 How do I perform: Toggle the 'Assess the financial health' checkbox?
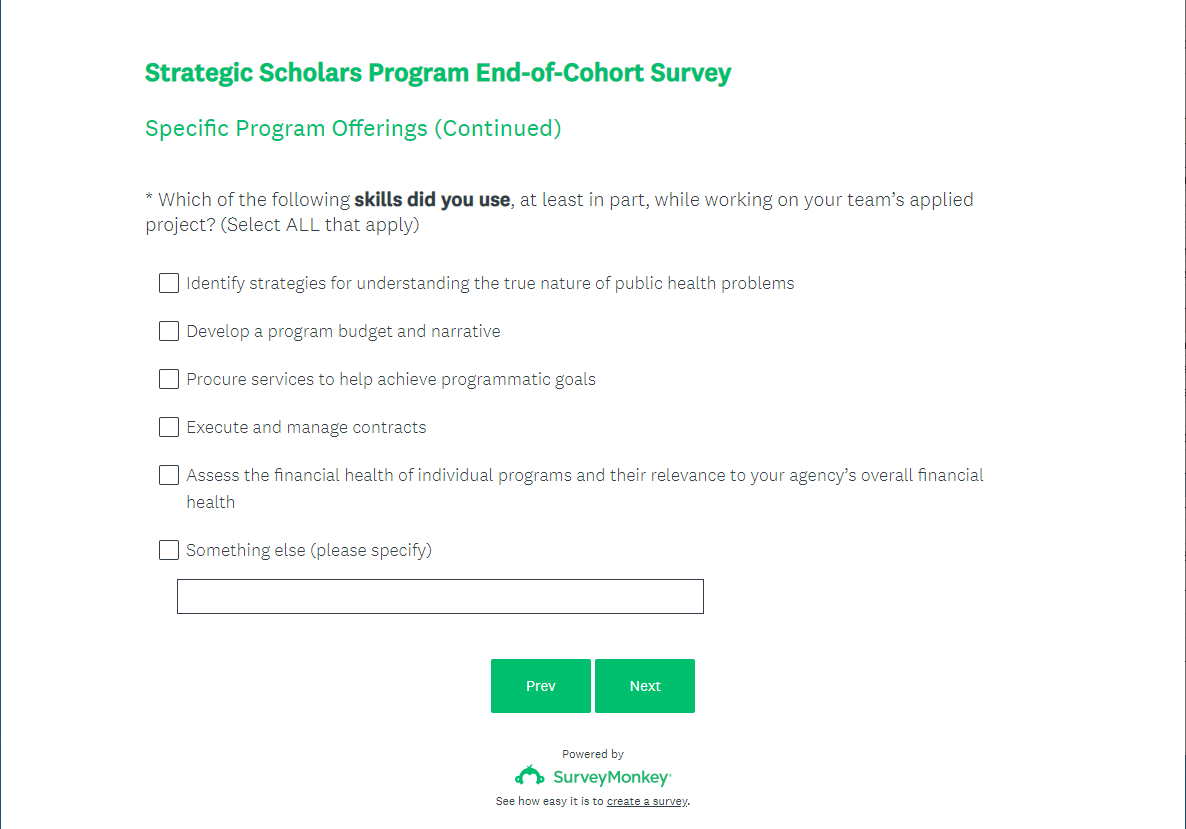[x=169, y=475]
